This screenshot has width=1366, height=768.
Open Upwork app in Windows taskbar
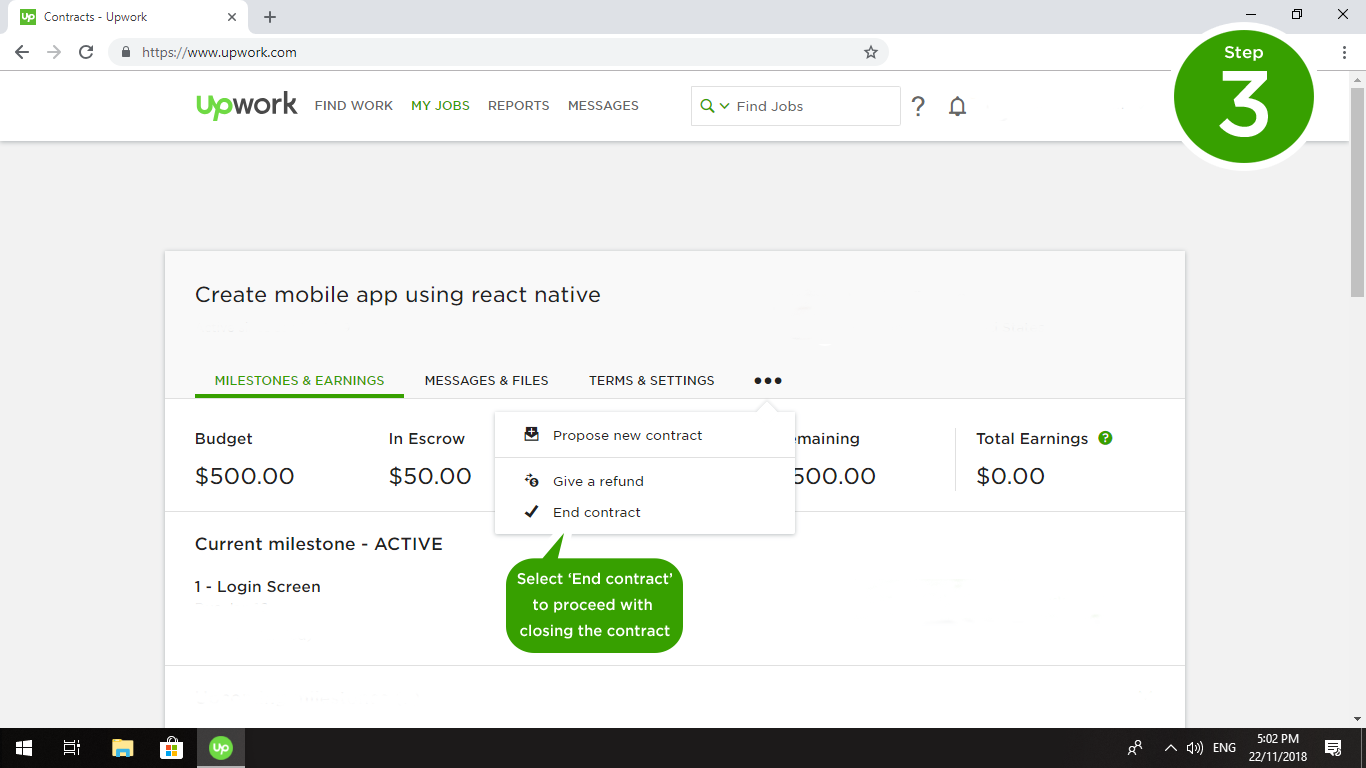coord(221,747)
